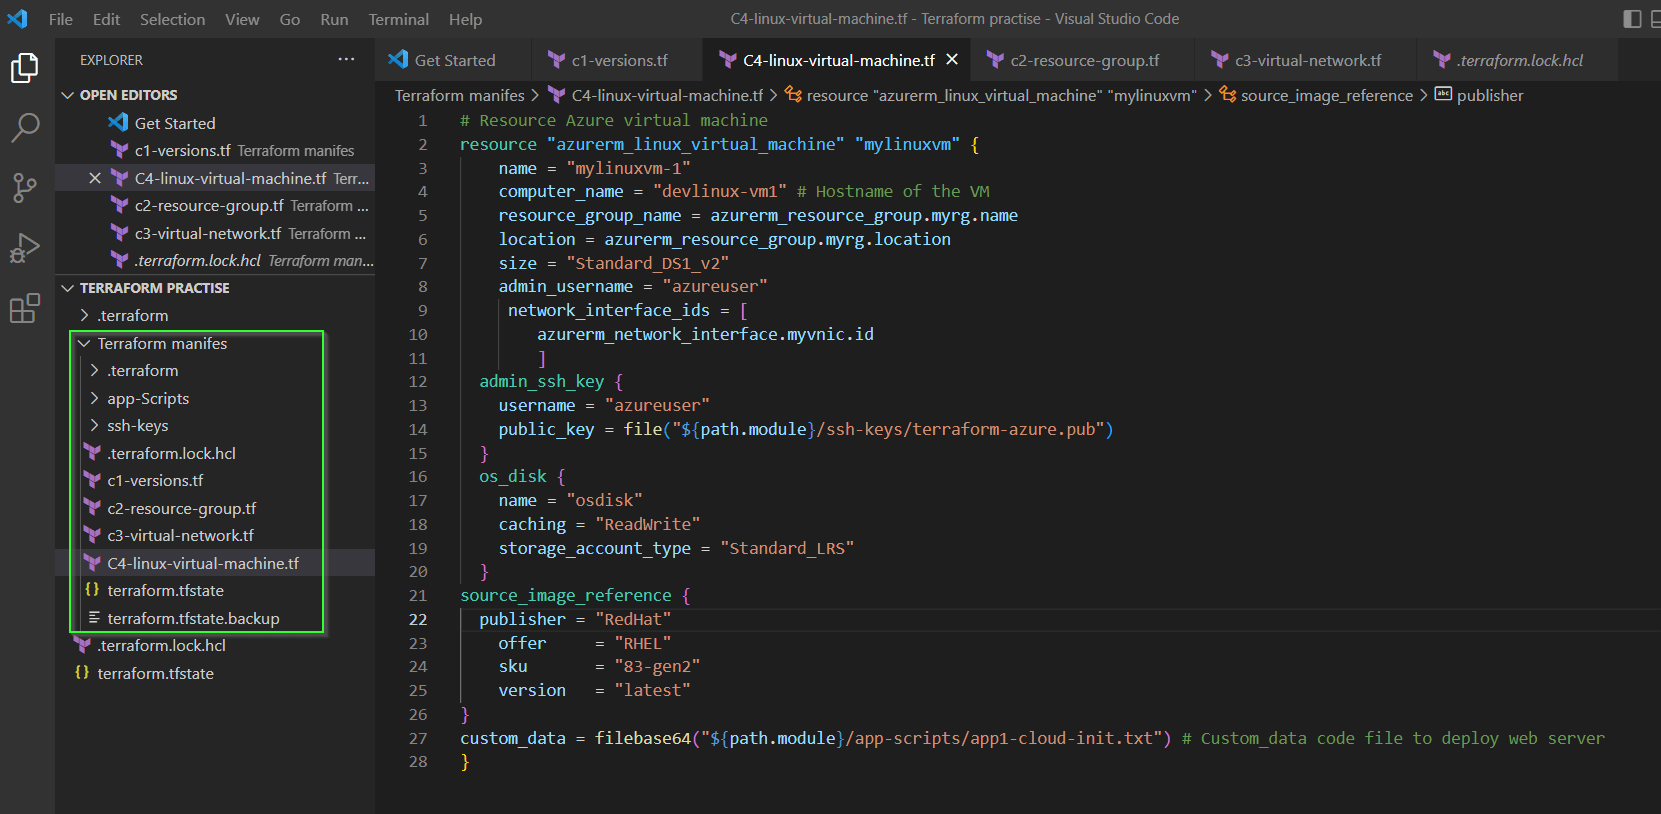Click the VS Code logo in title bar
This screenshot has width=1661, height=814.
pyautogui.click(x=18, y=18)
